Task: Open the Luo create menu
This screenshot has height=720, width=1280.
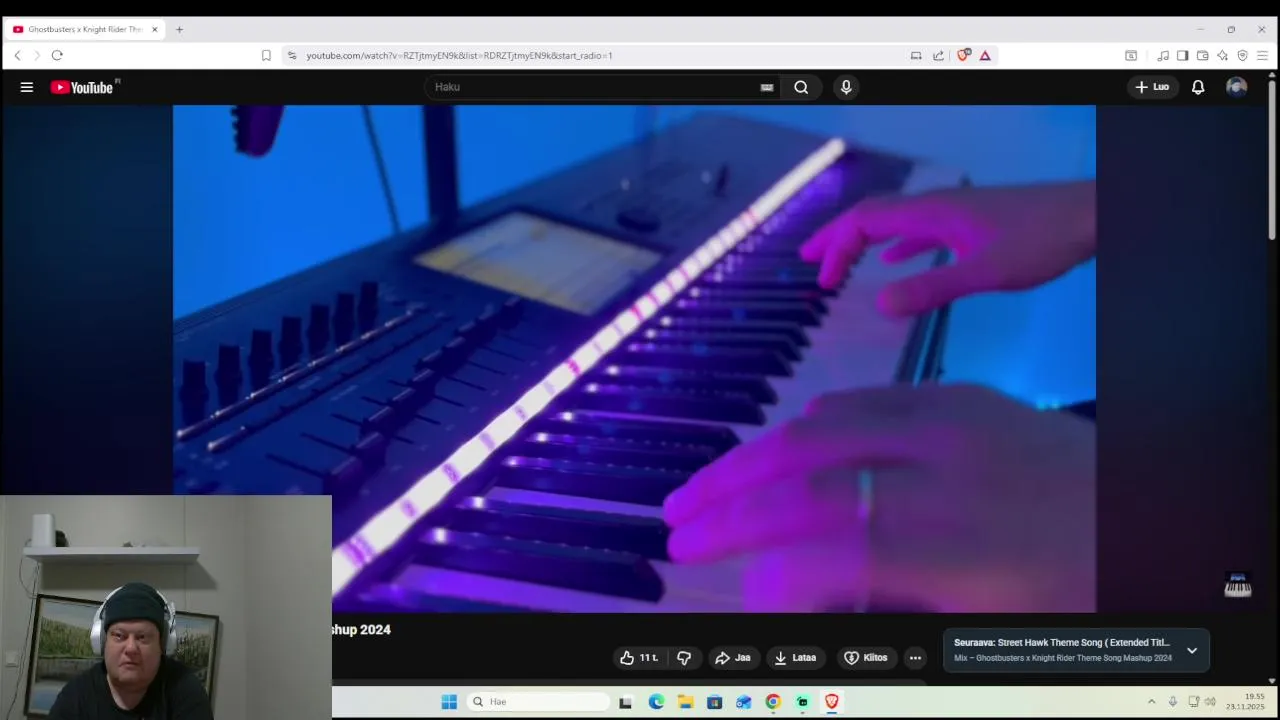Action: tap(1152, 87)
